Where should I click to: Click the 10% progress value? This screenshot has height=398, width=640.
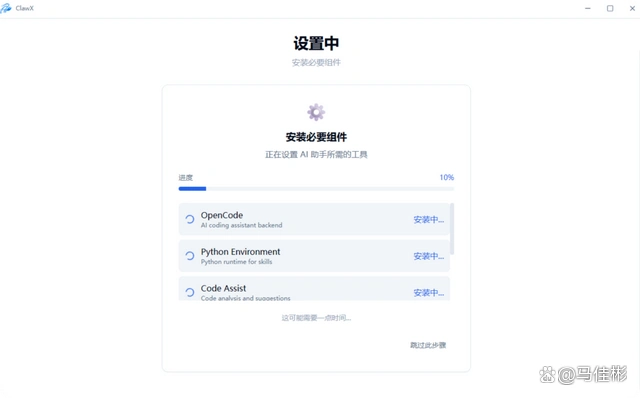point(447,178)
